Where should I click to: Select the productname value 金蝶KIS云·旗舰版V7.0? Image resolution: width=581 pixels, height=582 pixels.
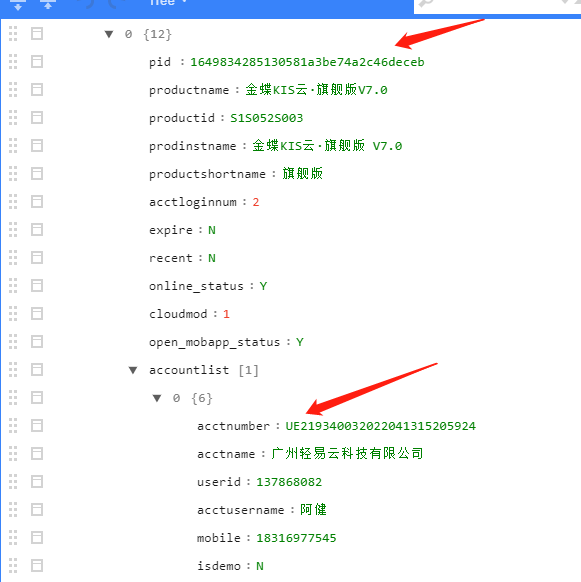[x=316, y=90]
